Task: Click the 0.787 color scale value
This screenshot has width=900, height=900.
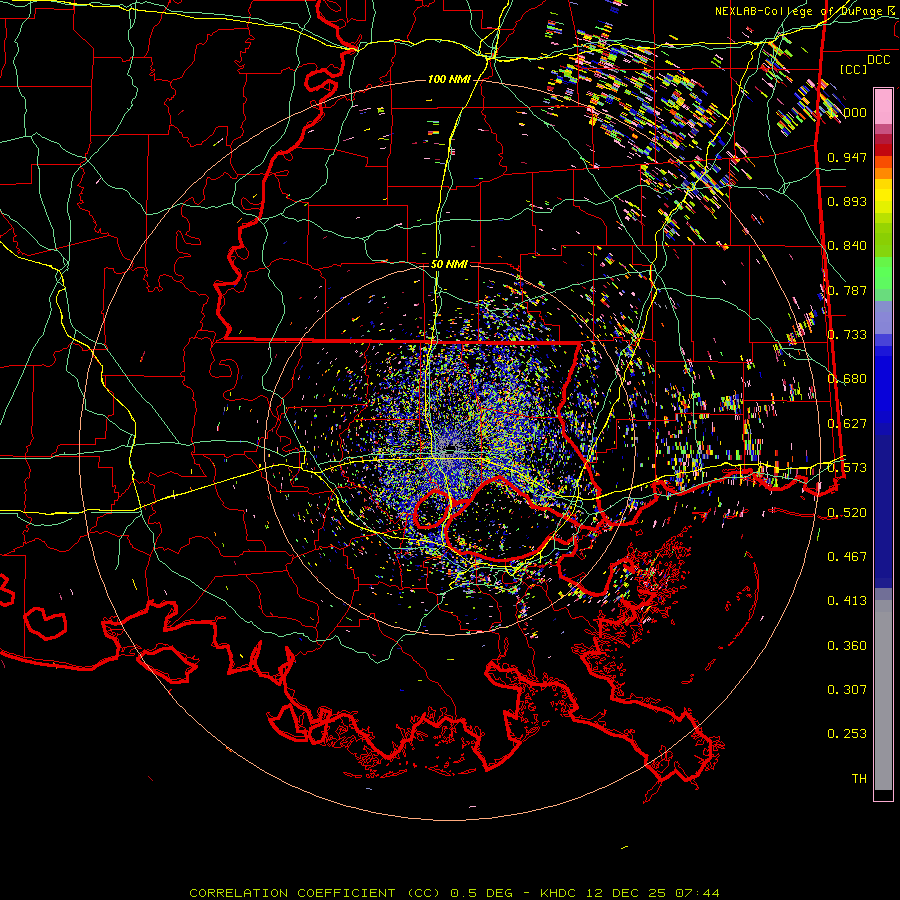Action: tap(847, 290)
